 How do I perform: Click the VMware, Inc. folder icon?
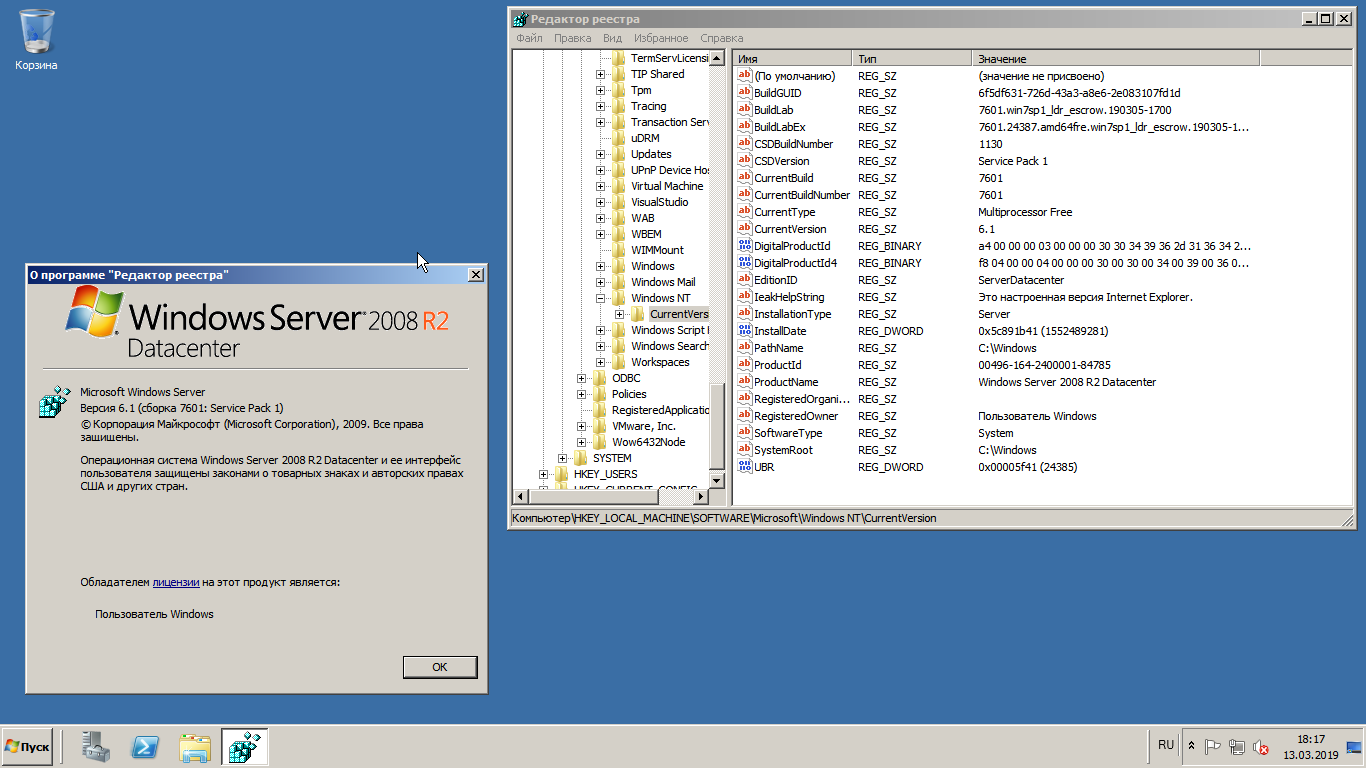(600, 426)
